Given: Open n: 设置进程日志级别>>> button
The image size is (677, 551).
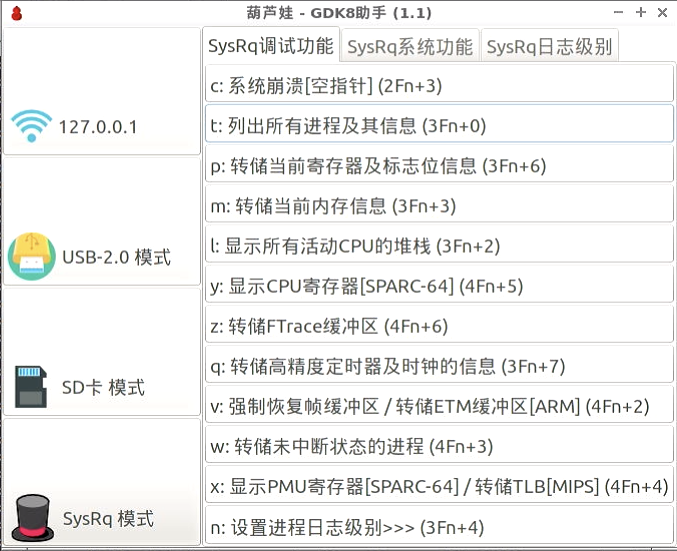Looking at the screenshot, I should (439, 527).
